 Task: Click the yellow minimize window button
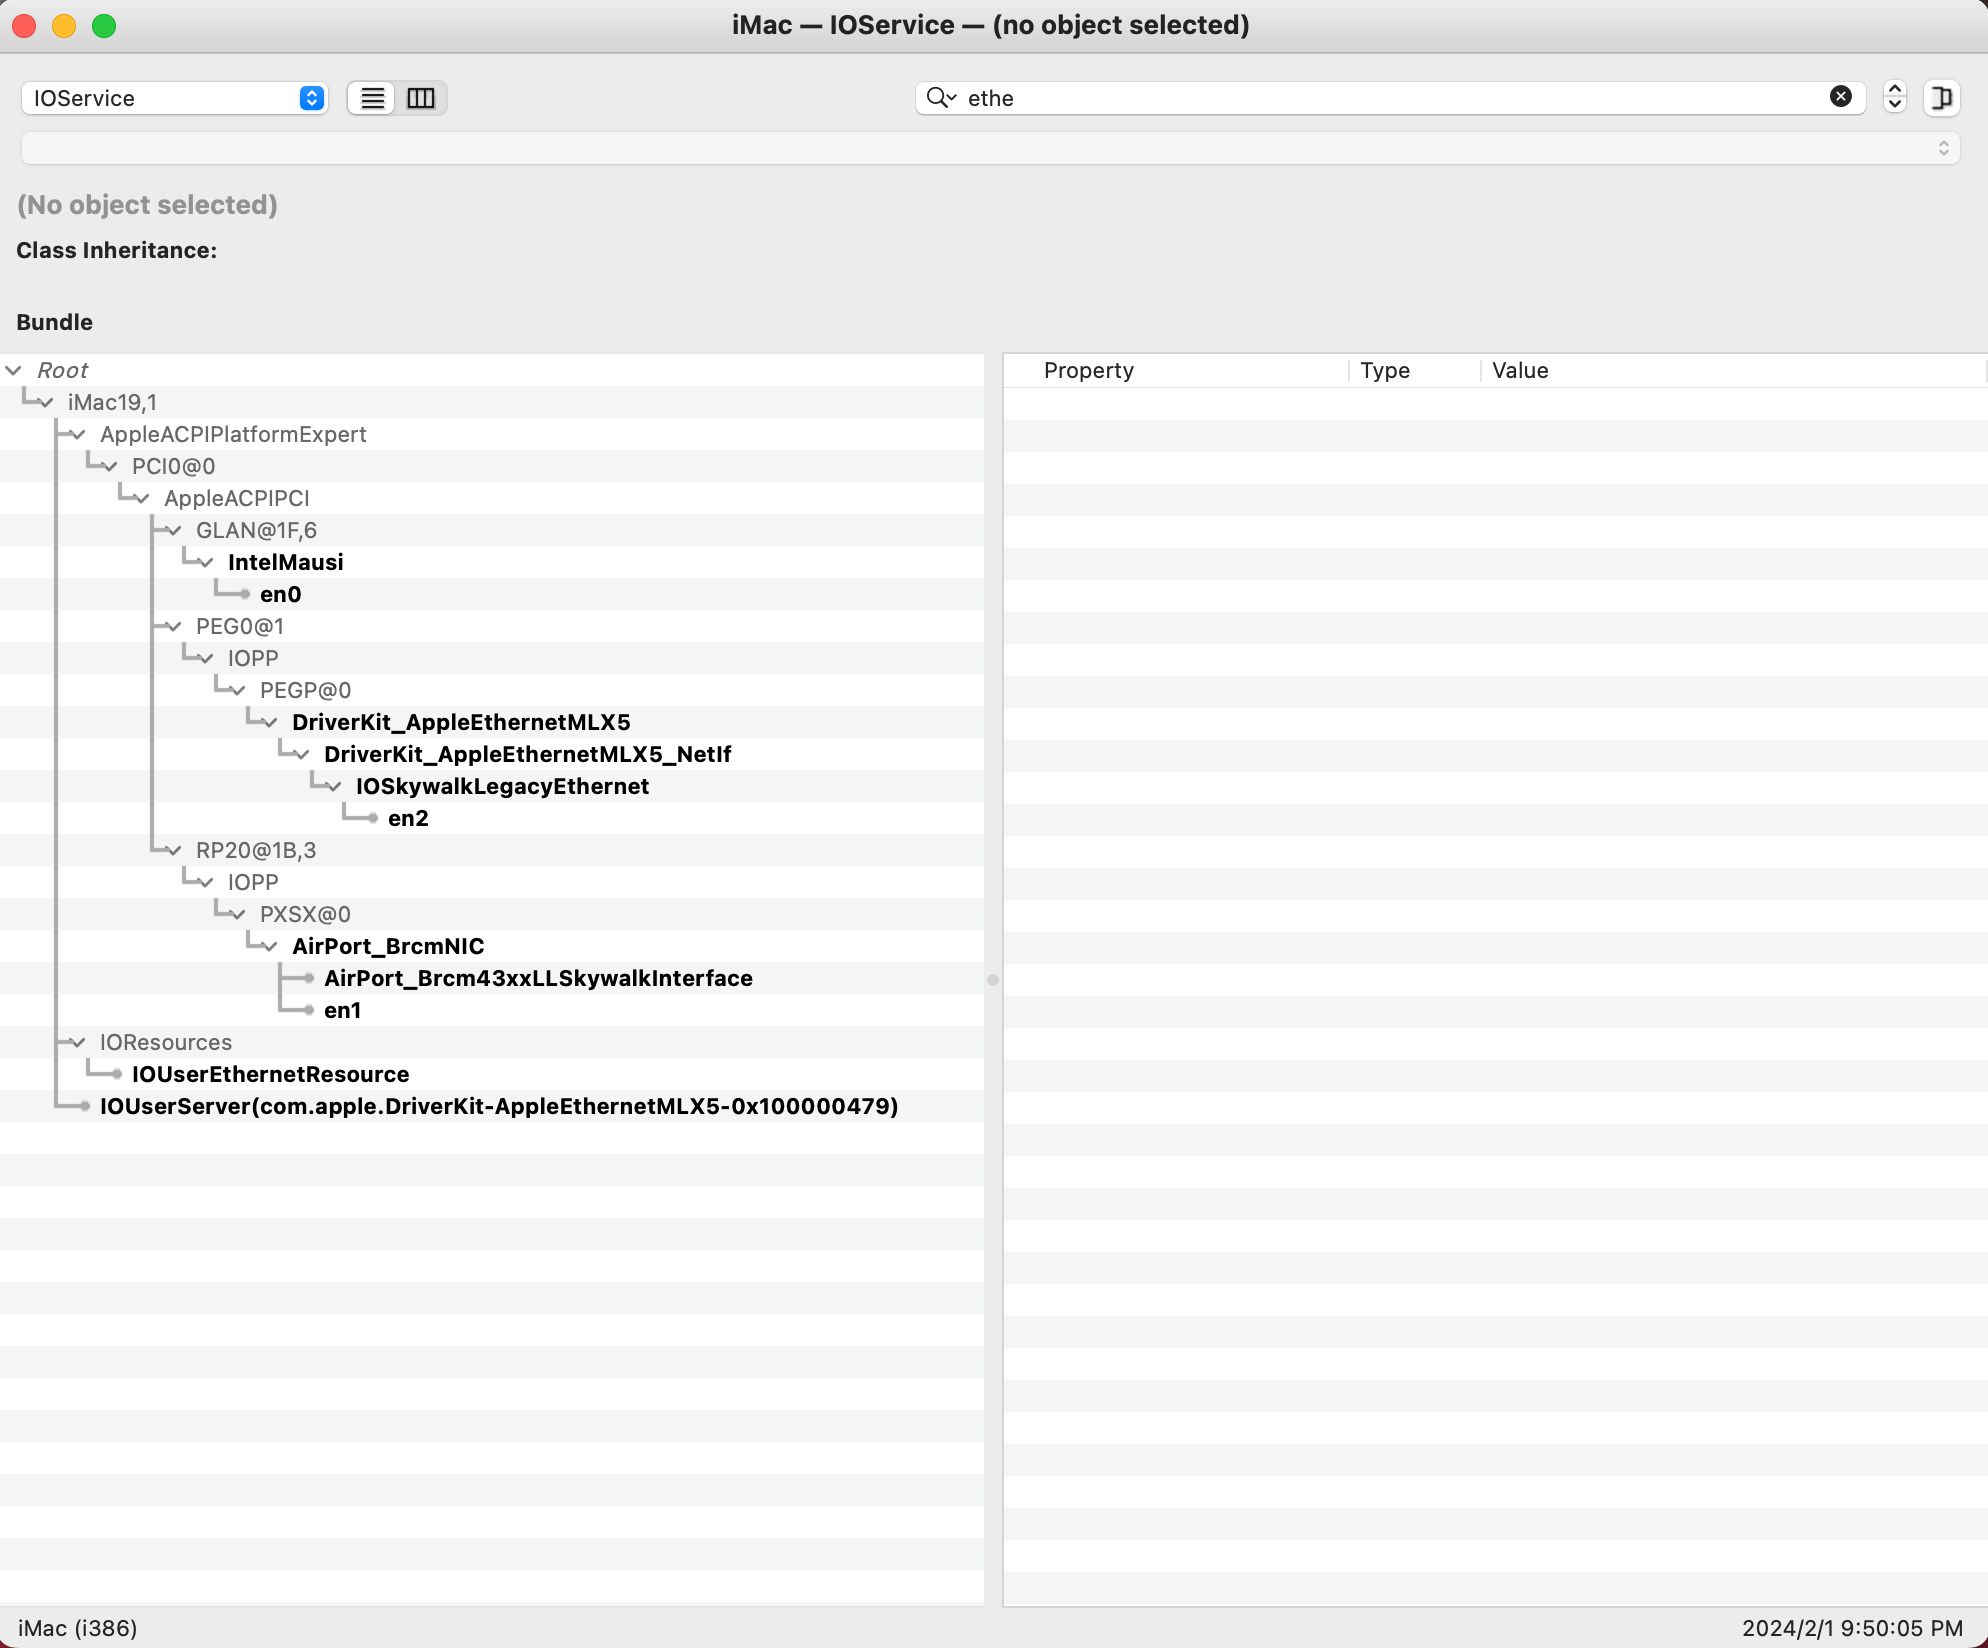tap(64, 26)
